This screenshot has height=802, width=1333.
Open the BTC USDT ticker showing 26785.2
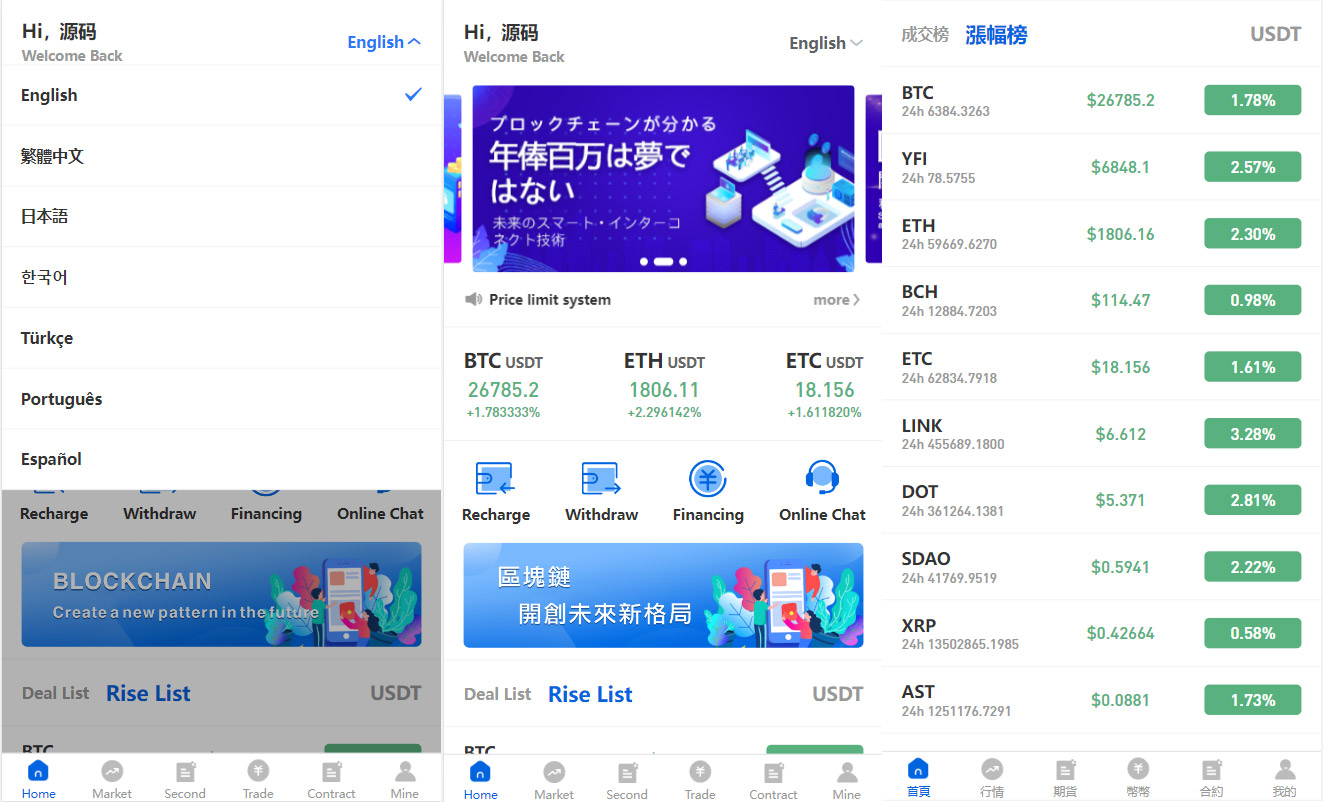click(x=503, y=385)
